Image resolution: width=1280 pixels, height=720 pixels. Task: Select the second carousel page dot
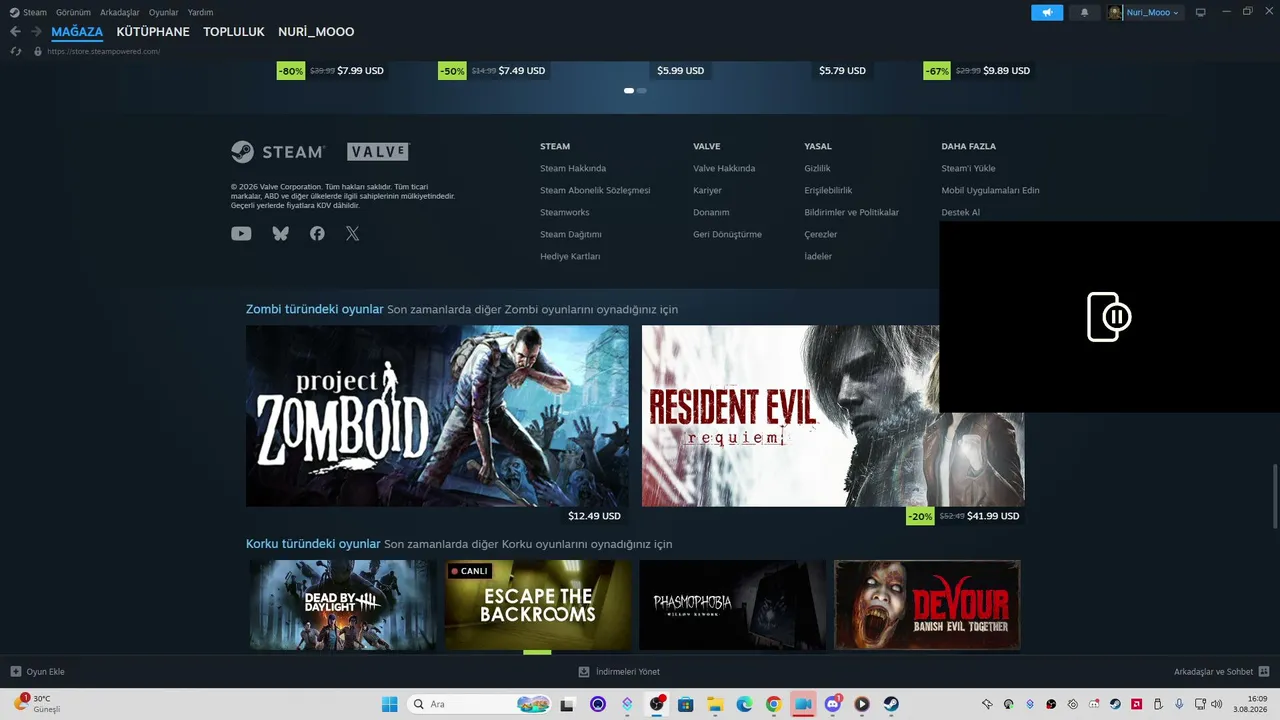tap(642, 91)
